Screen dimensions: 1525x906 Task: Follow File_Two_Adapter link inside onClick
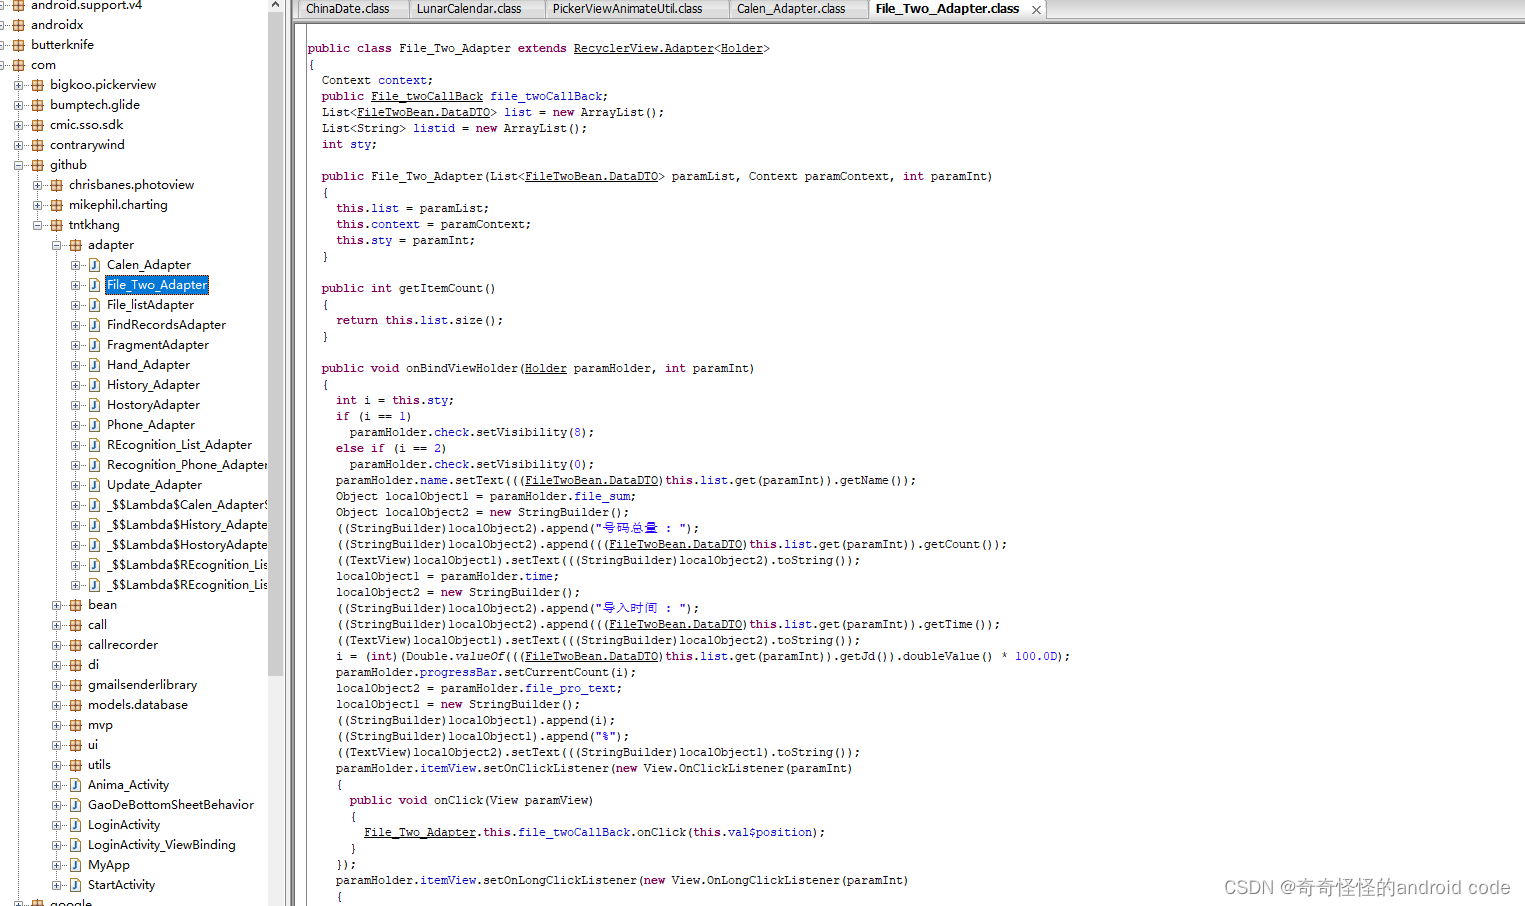(x=420, y=832)
